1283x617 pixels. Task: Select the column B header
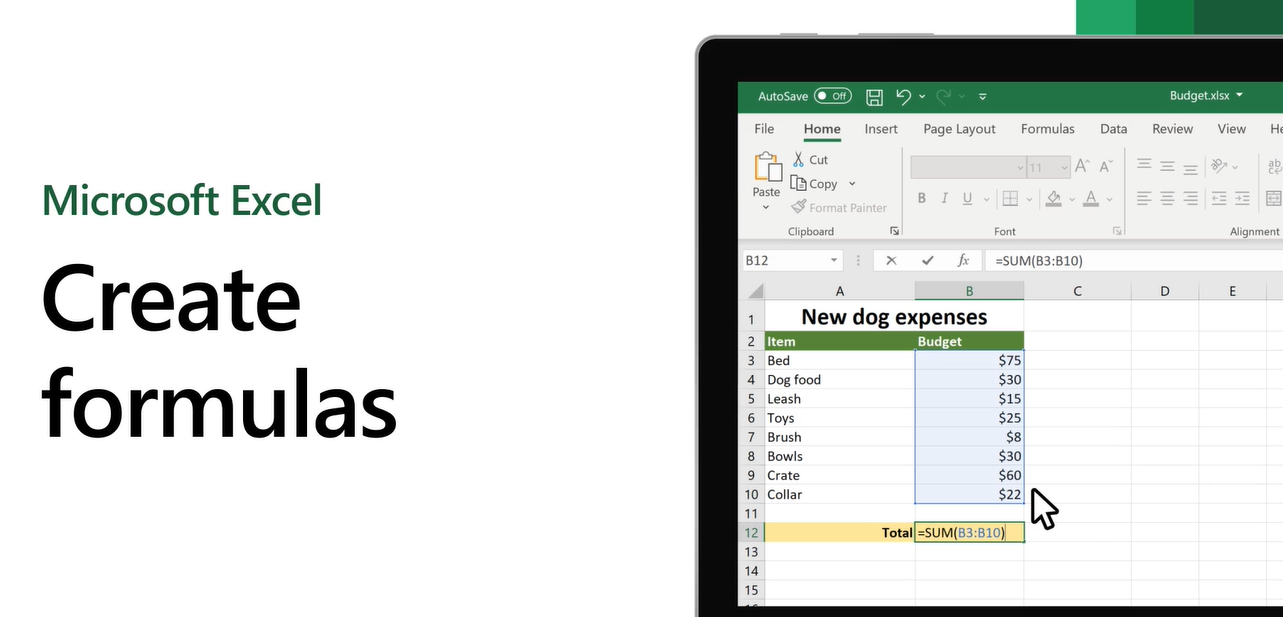pos(969,290)
